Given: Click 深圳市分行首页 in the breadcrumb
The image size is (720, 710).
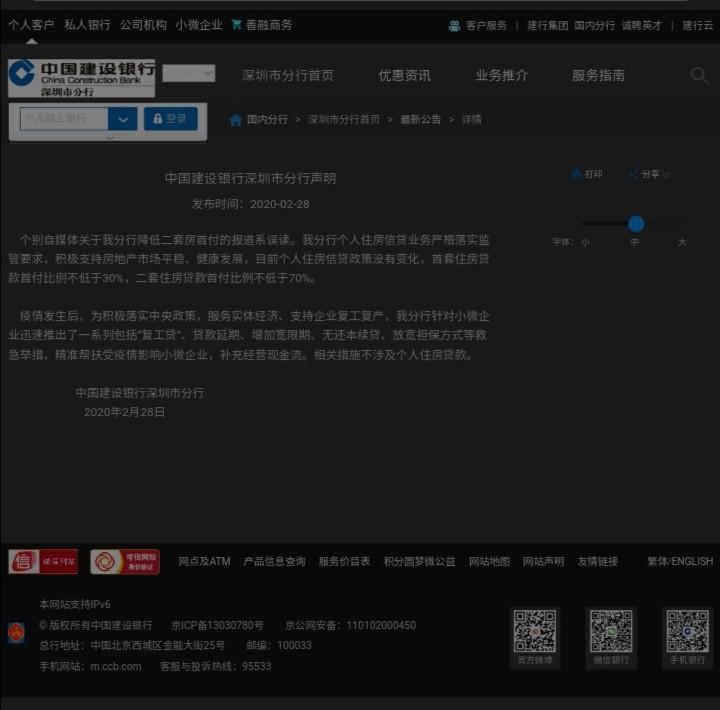Looking at the screenshot, I should point(344,120).
